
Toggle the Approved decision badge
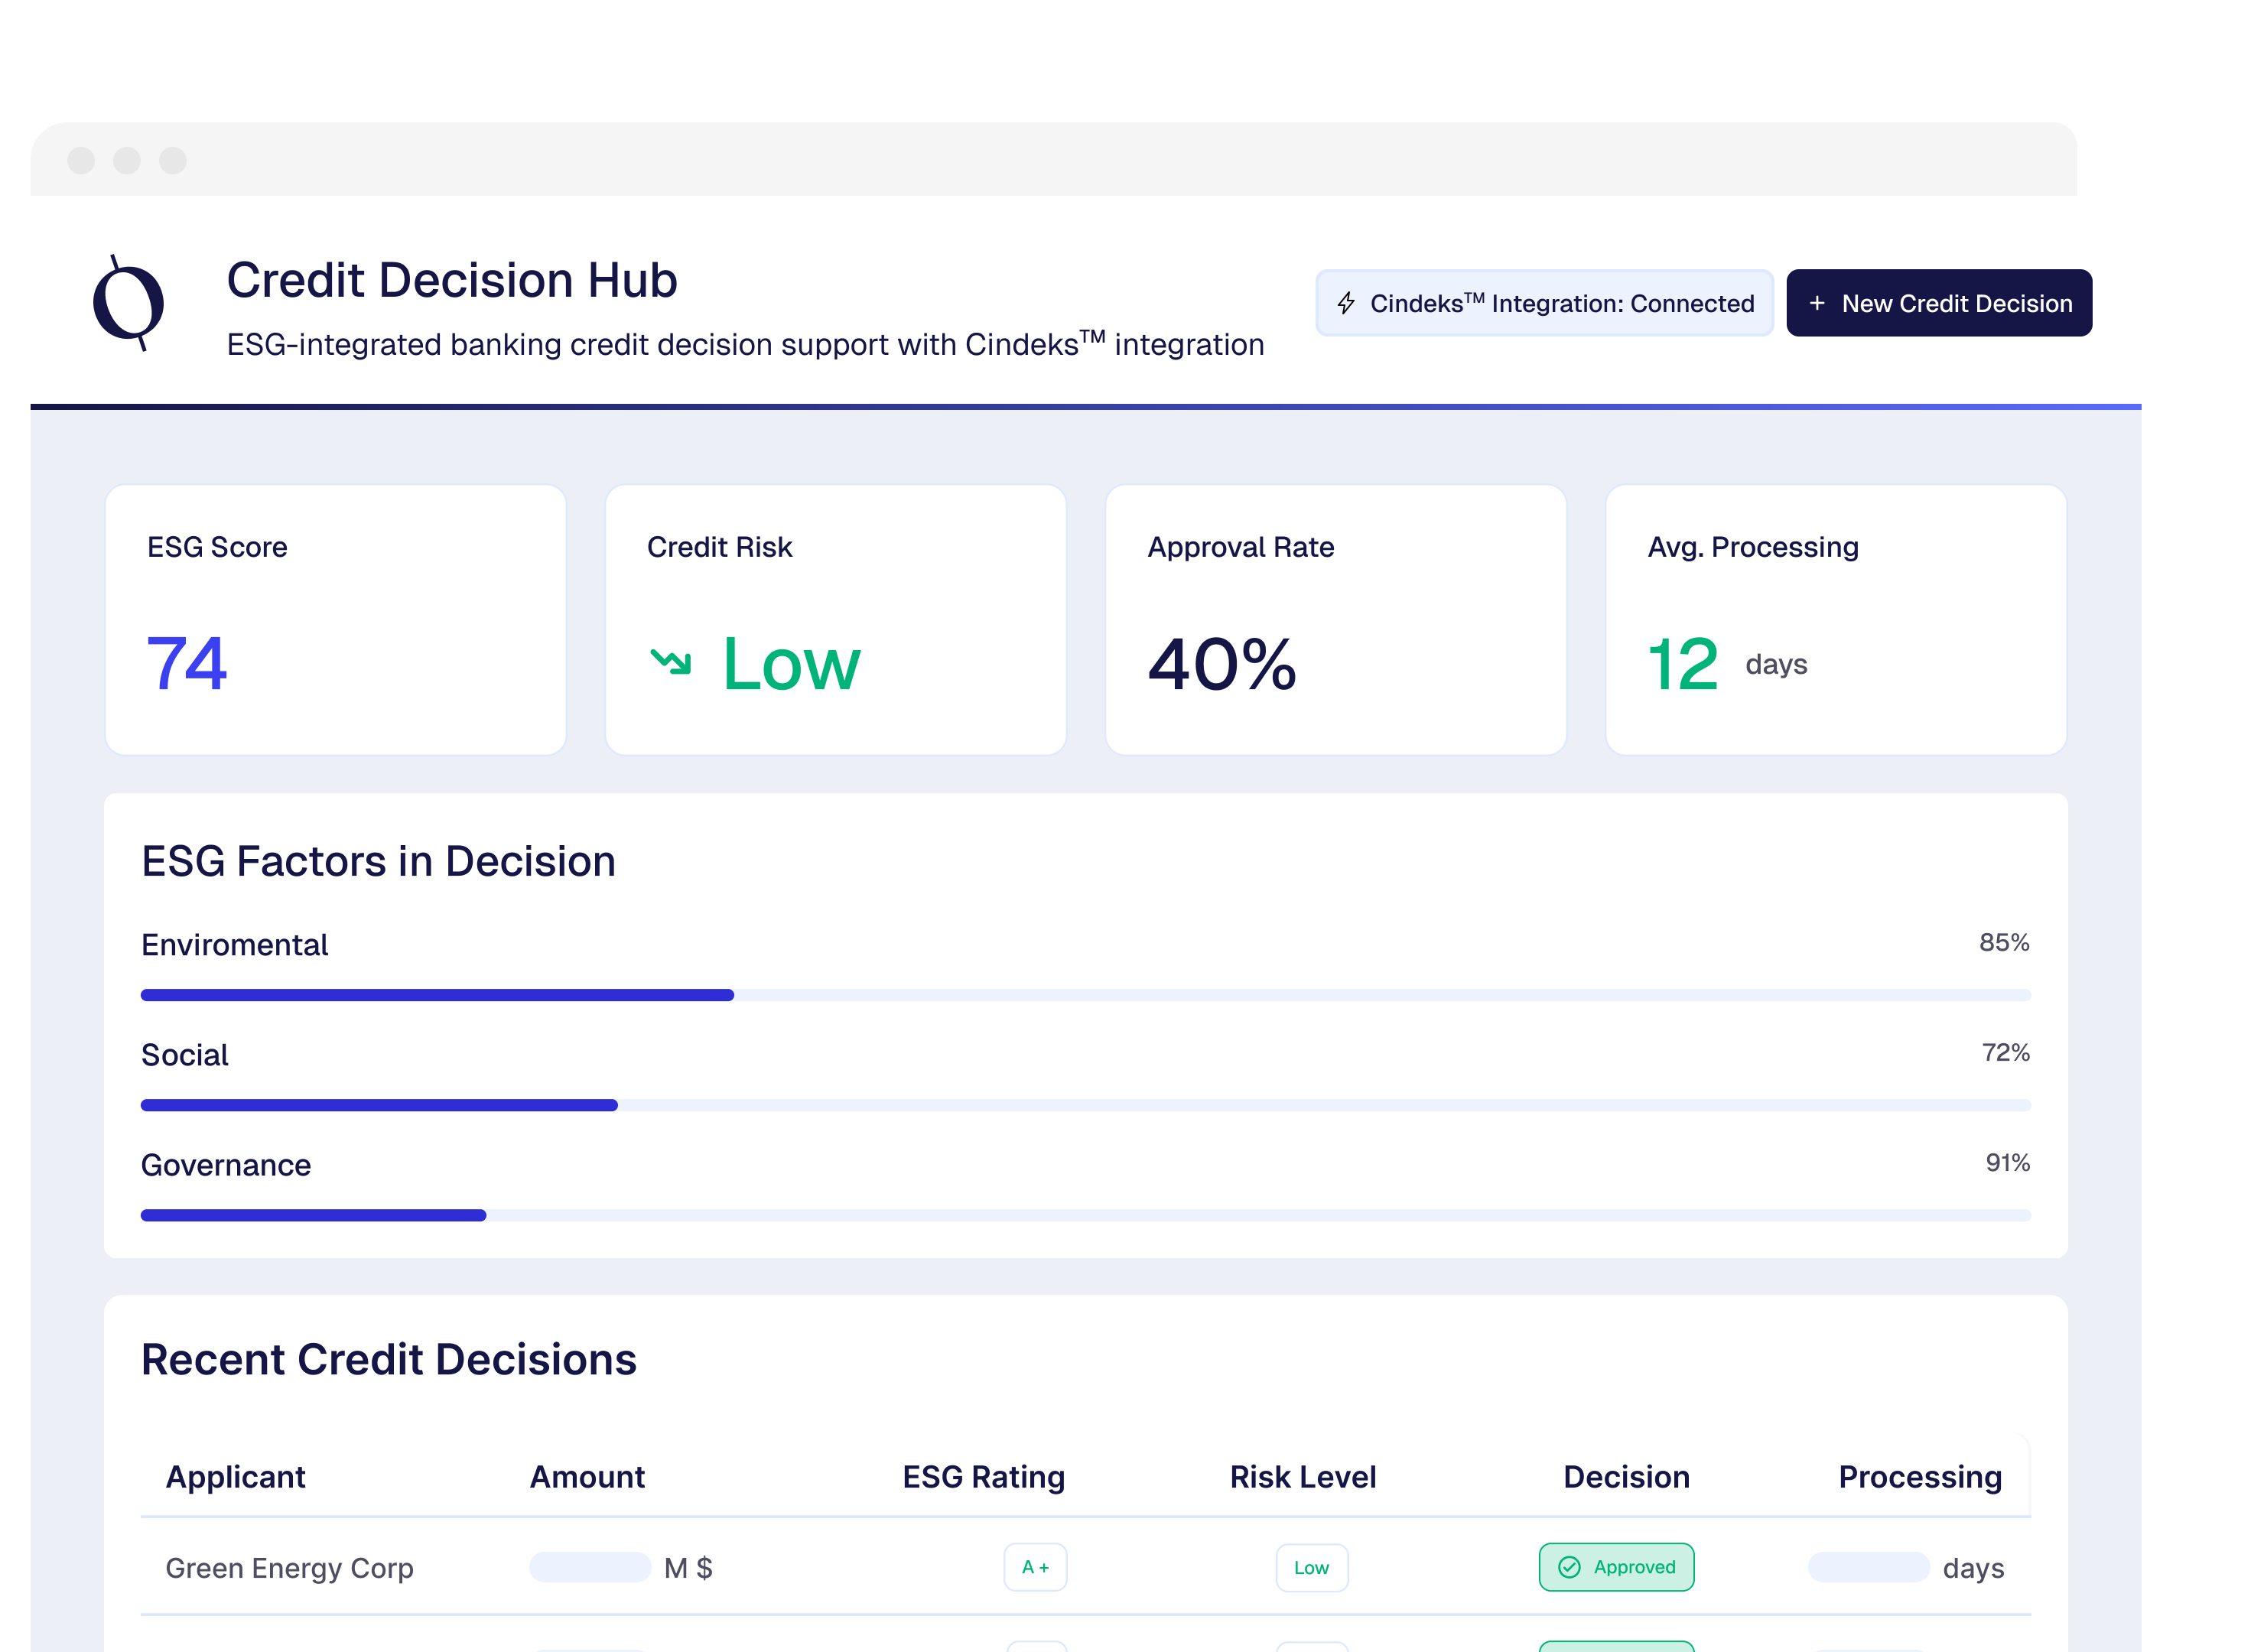point(1616,1567)
